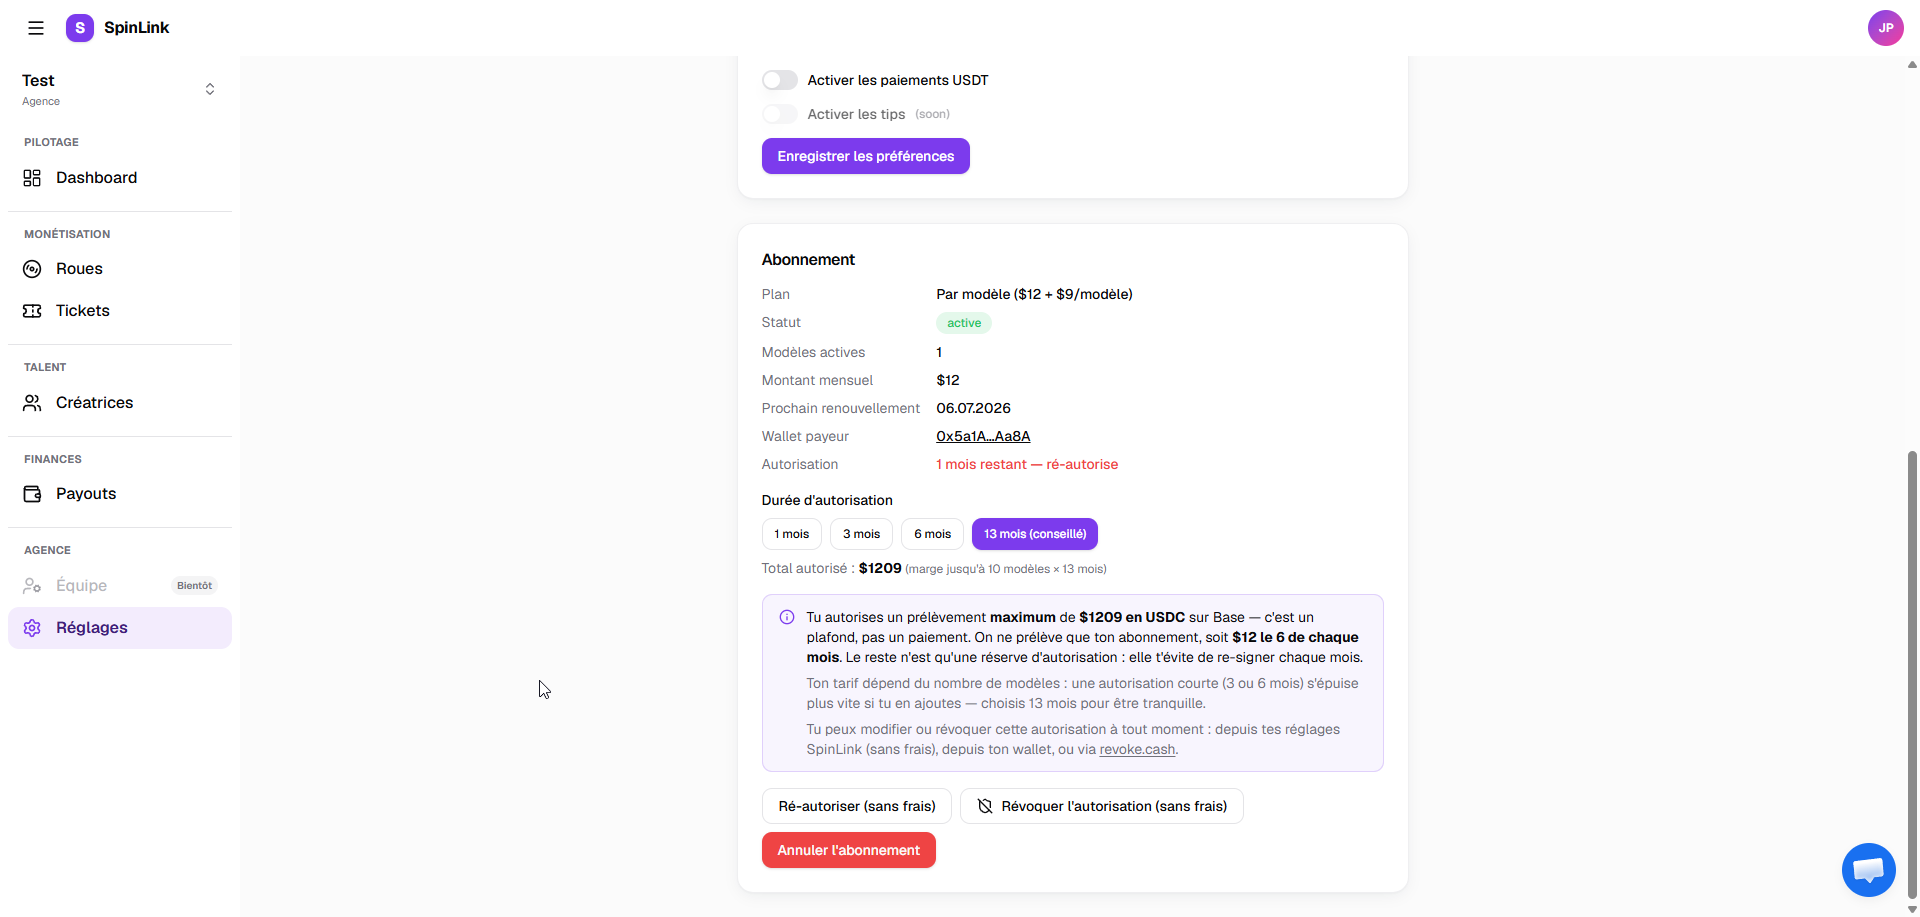The height and width of the screenshot is (917, 1920).
Task: Open the JP user avatar
Action: 1885,28
